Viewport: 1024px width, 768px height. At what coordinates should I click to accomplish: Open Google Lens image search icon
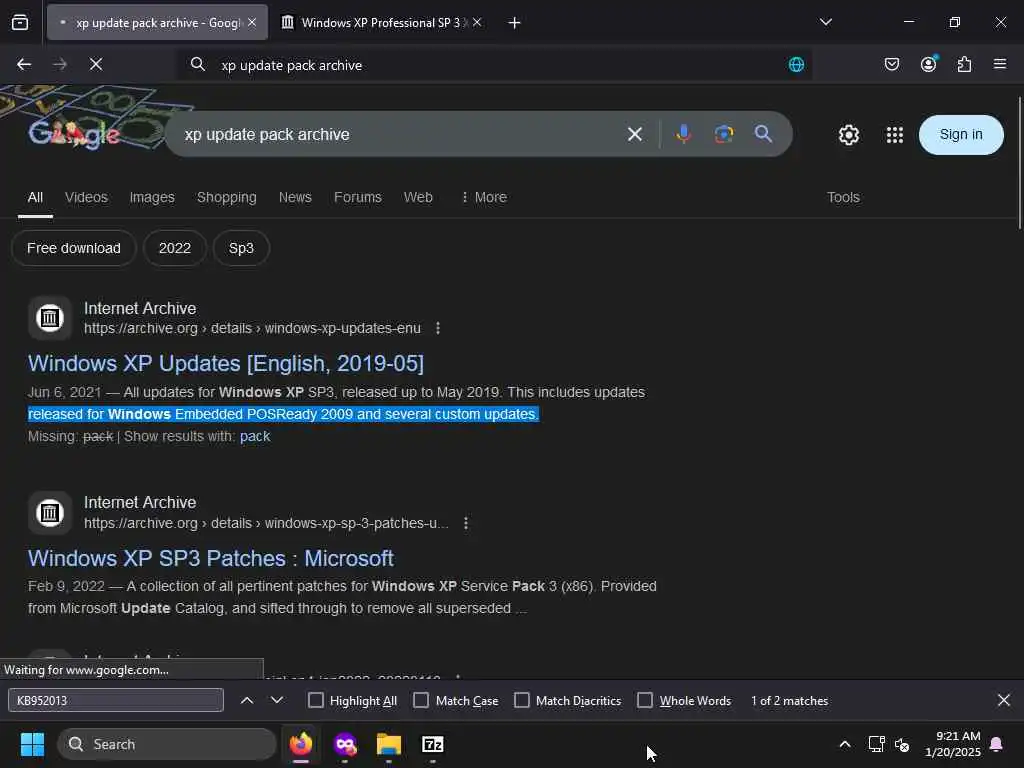coord(724,134)
